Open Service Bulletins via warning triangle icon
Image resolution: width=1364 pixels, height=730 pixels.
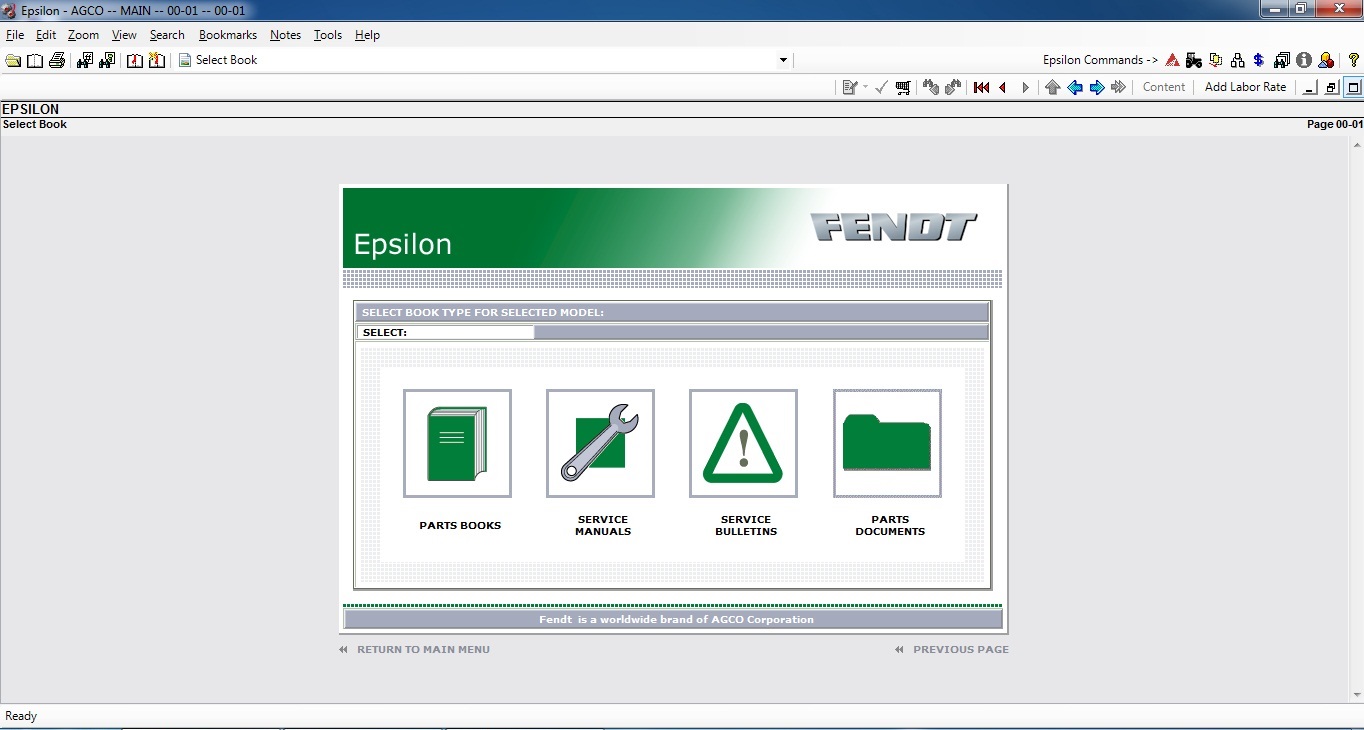pos(743,443)
